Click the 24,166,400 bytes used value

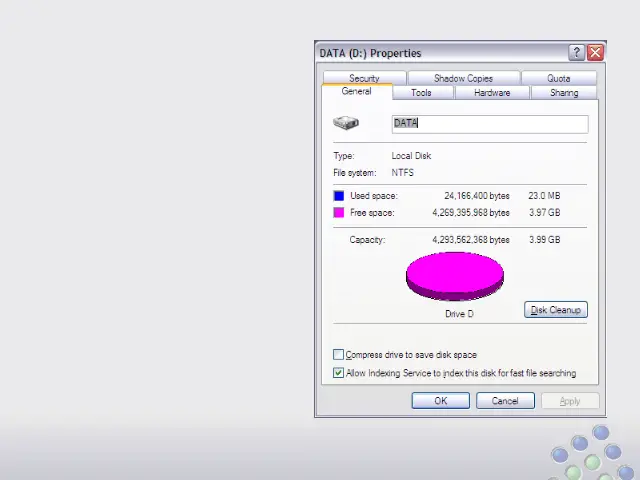pyautogui.click(x=477, y=196)
